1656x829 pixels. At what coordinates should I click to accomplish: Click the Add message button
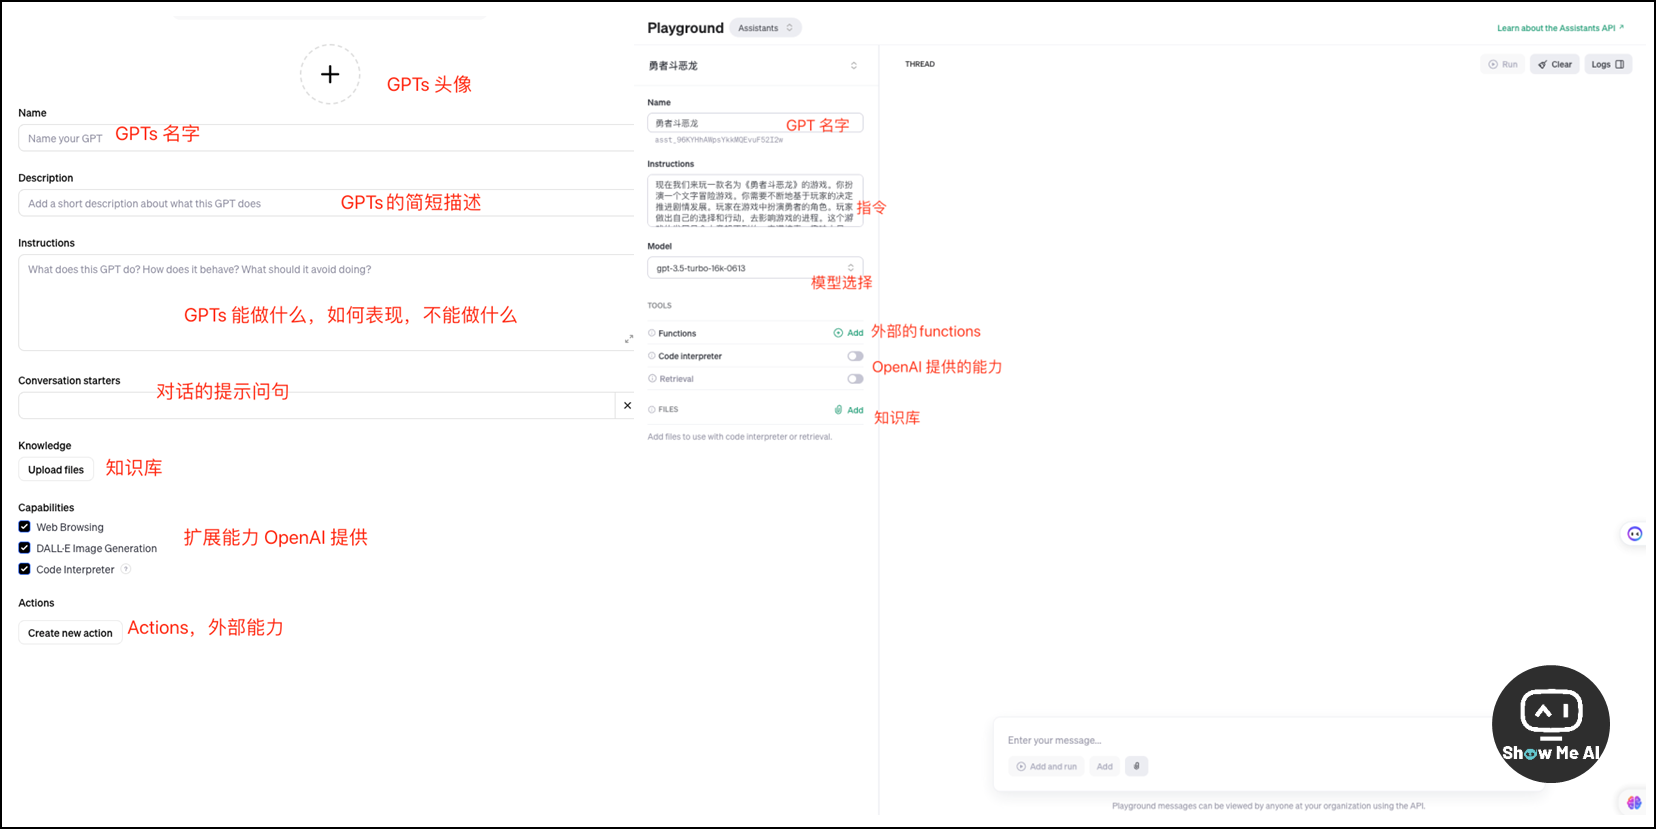[x=1105, y=767]
